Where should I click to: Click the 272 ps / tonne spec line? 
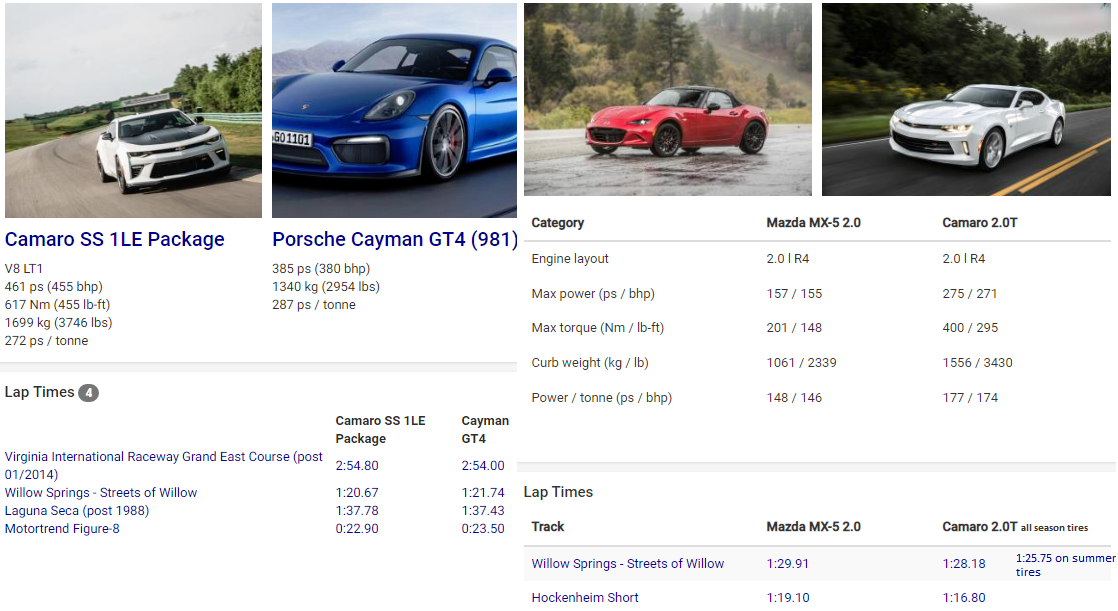point(46,341)
